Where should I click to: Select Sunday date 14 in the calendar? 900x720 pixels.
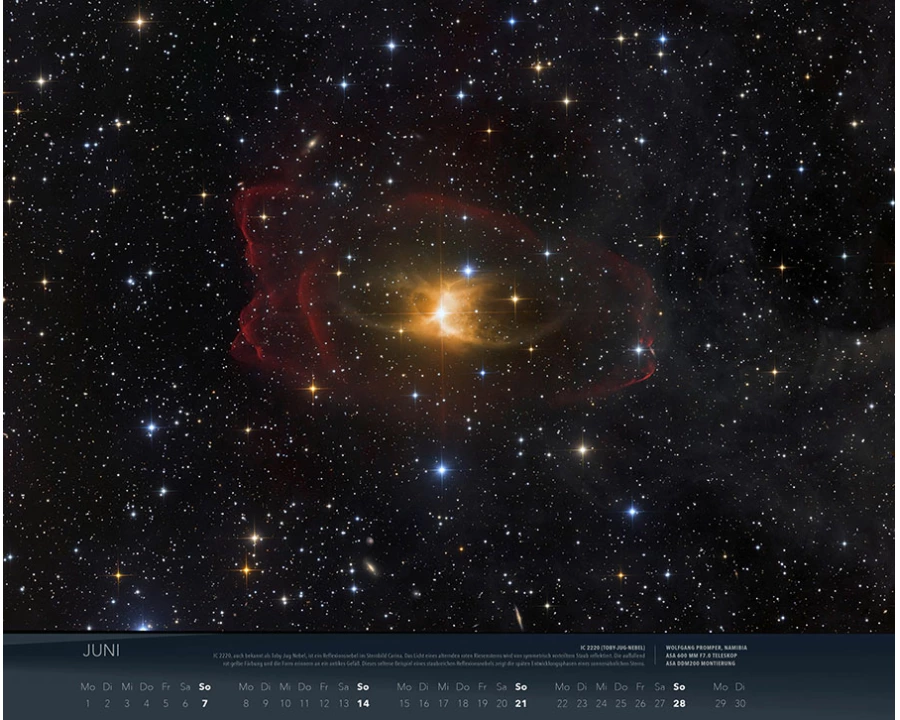pyautogui.click(x=363, y=703)
